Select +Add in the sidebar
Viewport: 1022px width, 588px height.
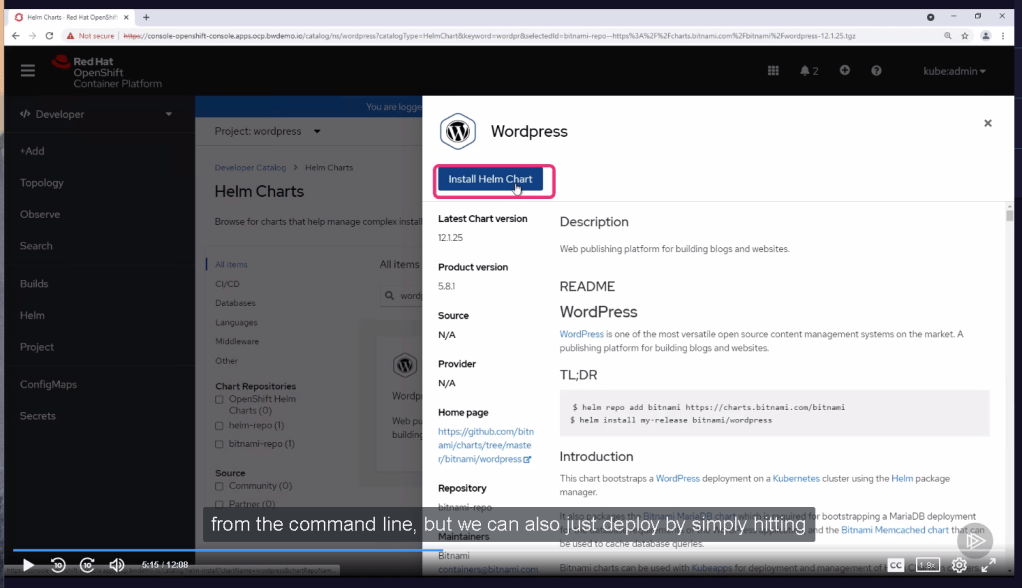click(x=32, y=151)
